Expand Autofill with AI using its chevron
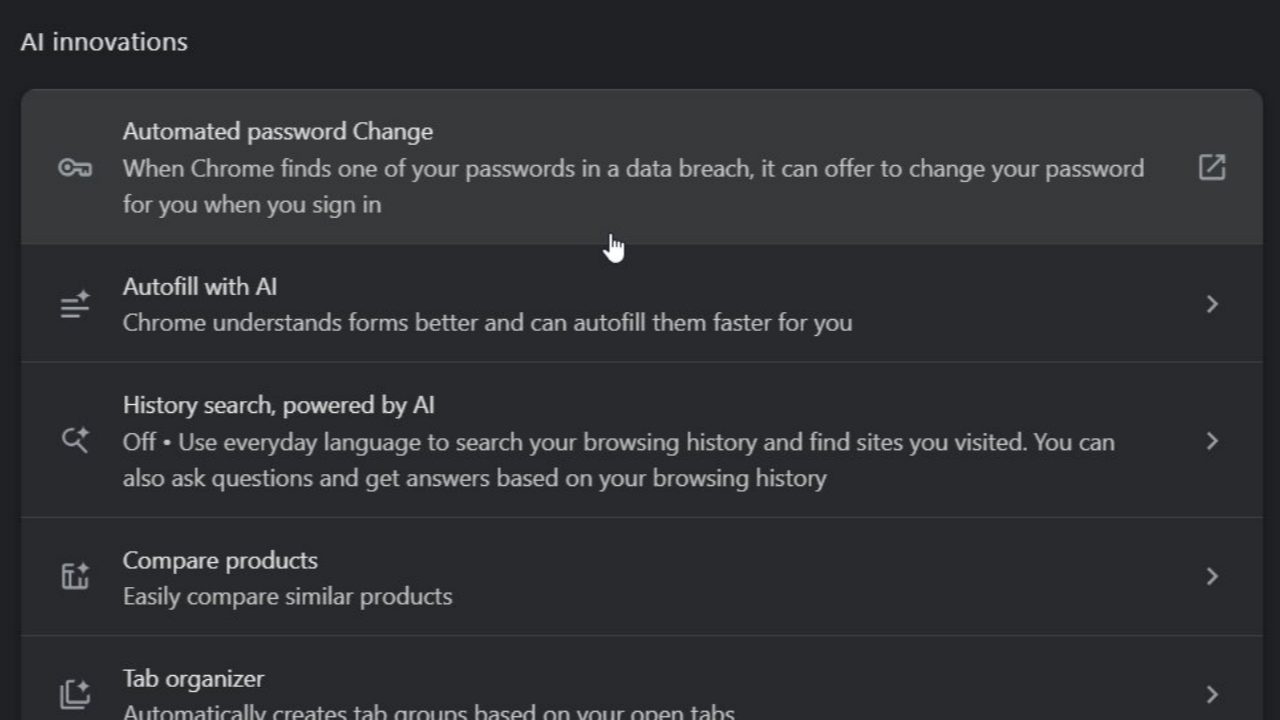This screenshot has height=720, width=1280. (x=1212, y=304)
